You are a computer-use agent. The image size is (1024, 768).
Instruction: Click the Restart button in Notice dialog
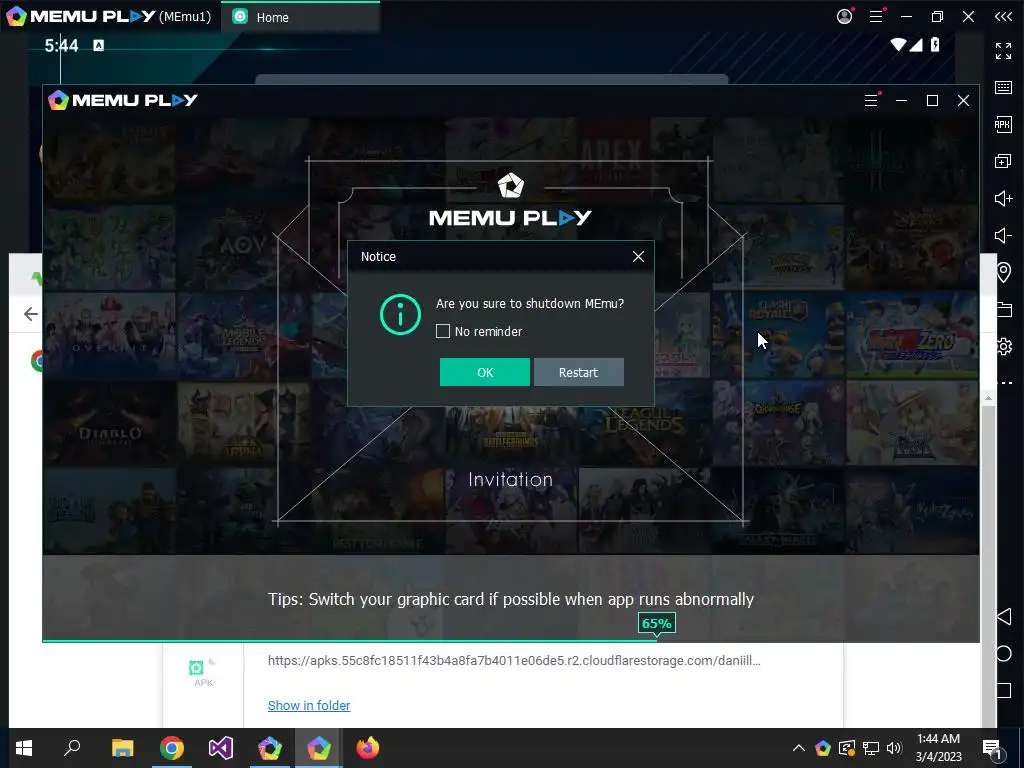coord(579,372)
